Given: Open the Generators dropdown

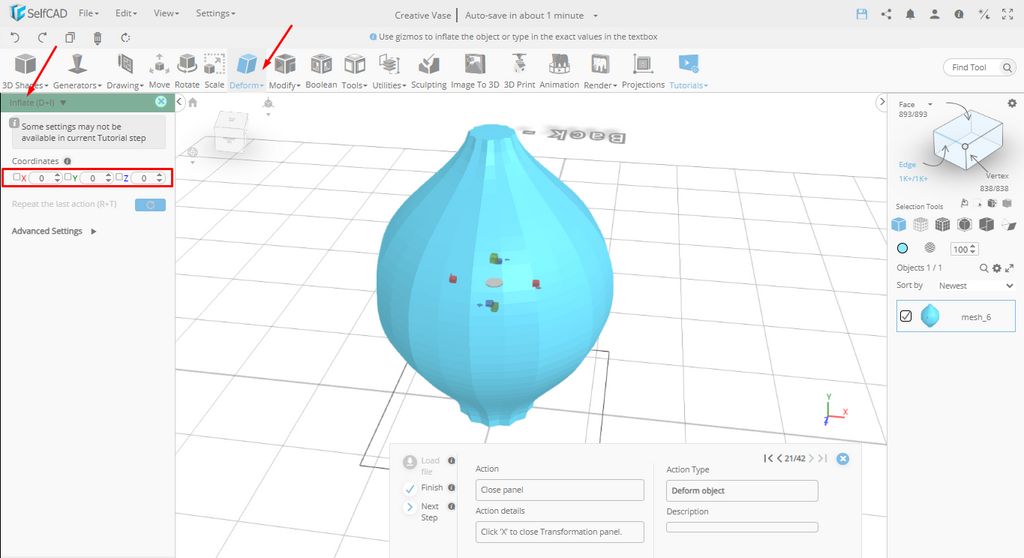Looking at the screenshot, I should pos(77,71).
